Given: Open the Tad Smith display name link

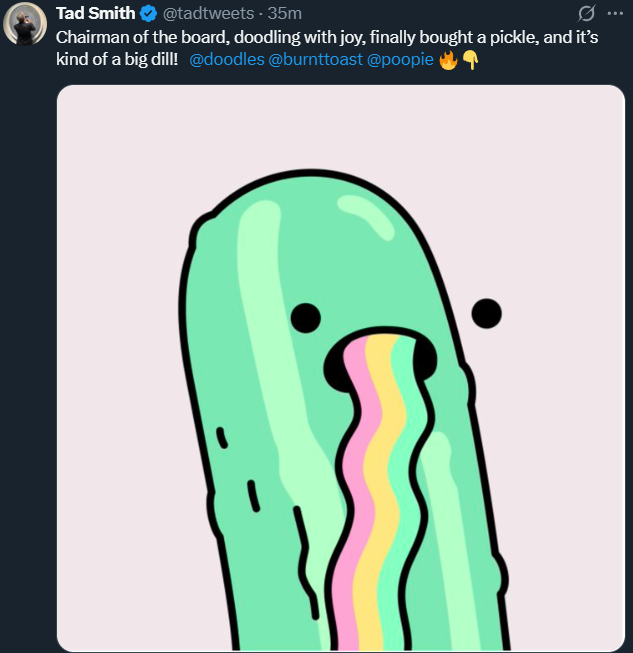Looking at the screenshot, I should coord(95,13).
